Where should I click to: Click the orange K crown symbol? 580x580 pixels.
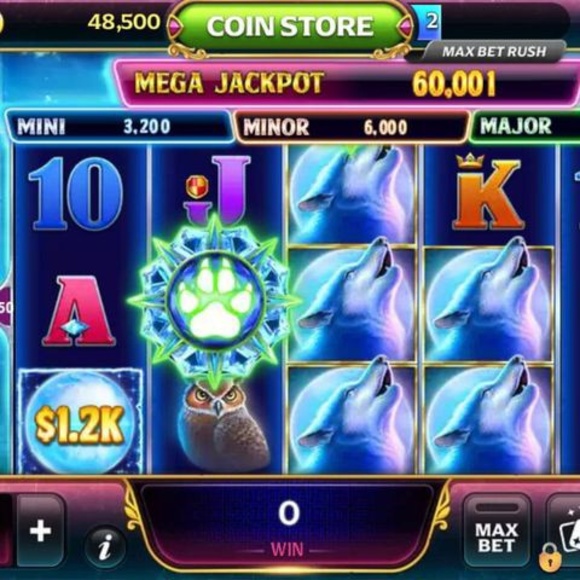pyautogui.click(x=488, y=192)
